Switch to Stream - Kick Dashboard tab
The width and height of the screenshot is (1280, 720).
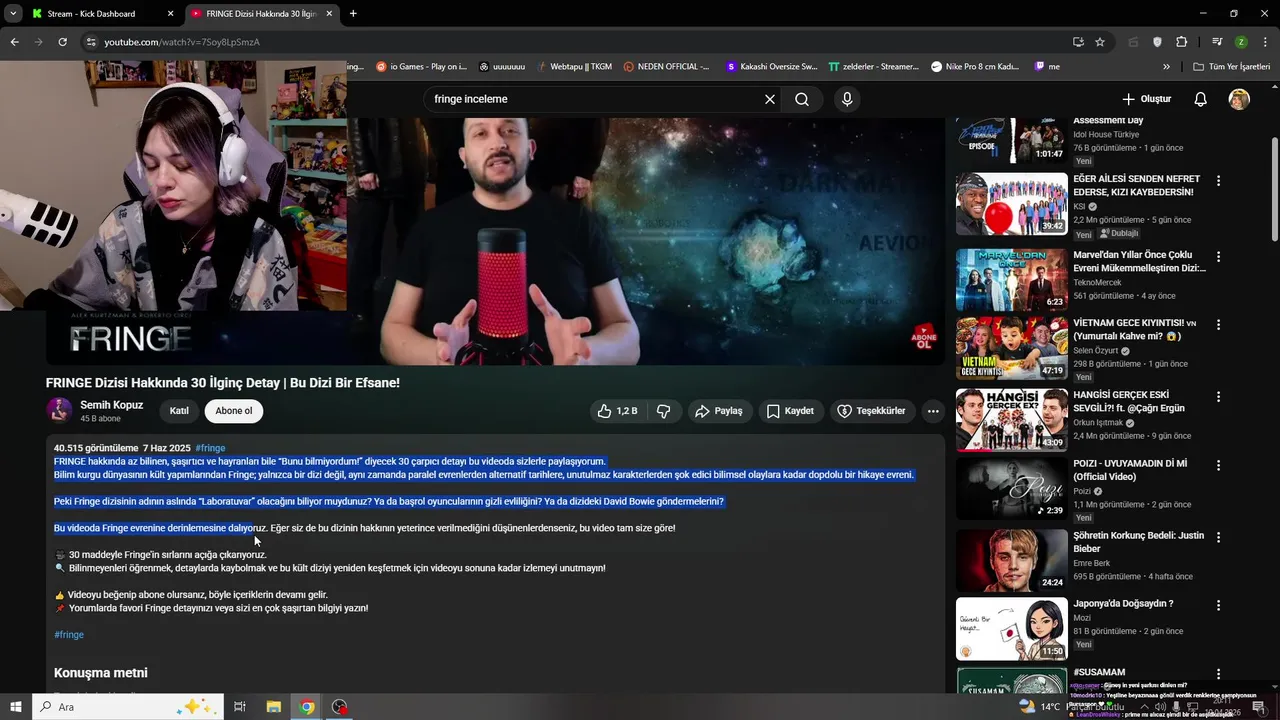pyautogui.click(x=92, y=14)
